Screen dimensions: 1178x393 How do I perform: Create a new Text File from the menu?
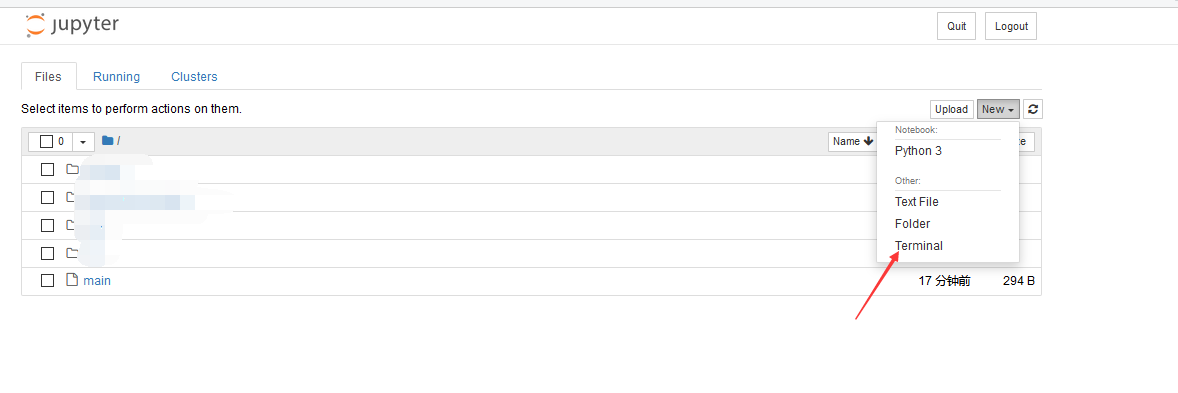[917, 201]
